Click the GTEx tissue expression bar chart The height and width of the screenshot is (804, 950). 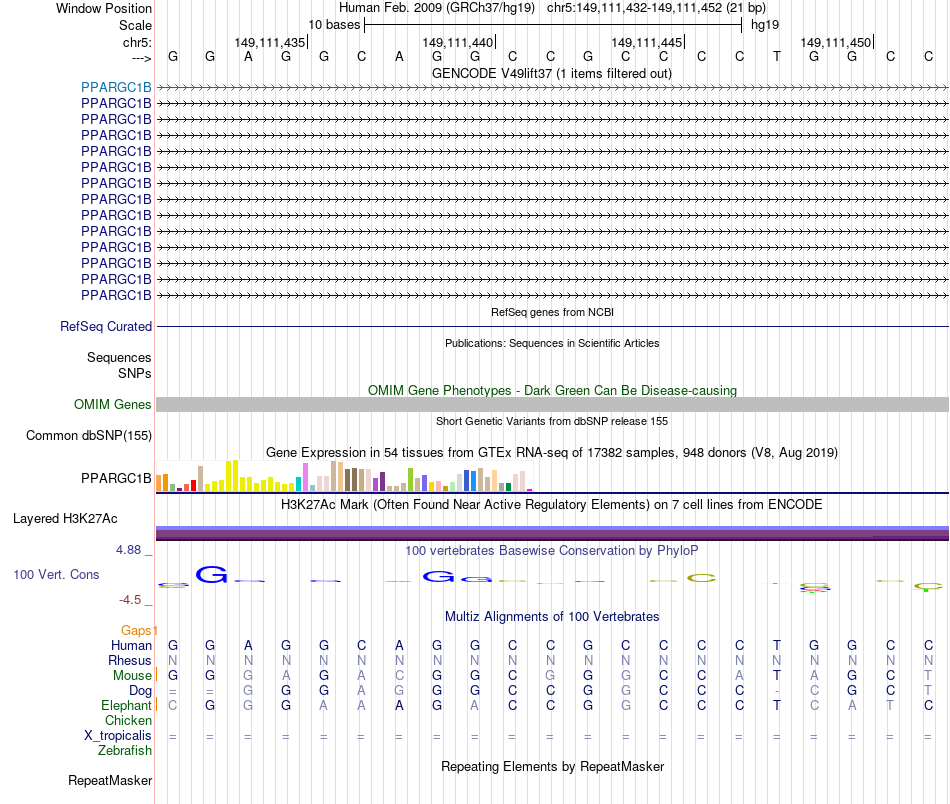pyautogui.click(x=344, y=476)
